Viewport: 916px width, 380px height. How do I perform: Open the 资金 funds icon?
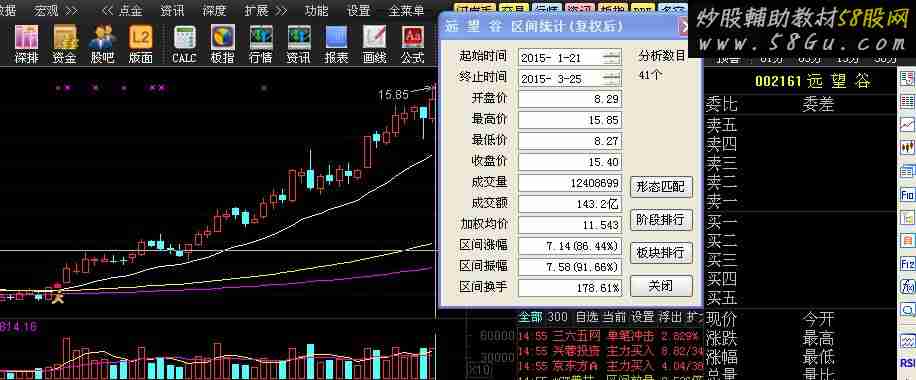64,44
